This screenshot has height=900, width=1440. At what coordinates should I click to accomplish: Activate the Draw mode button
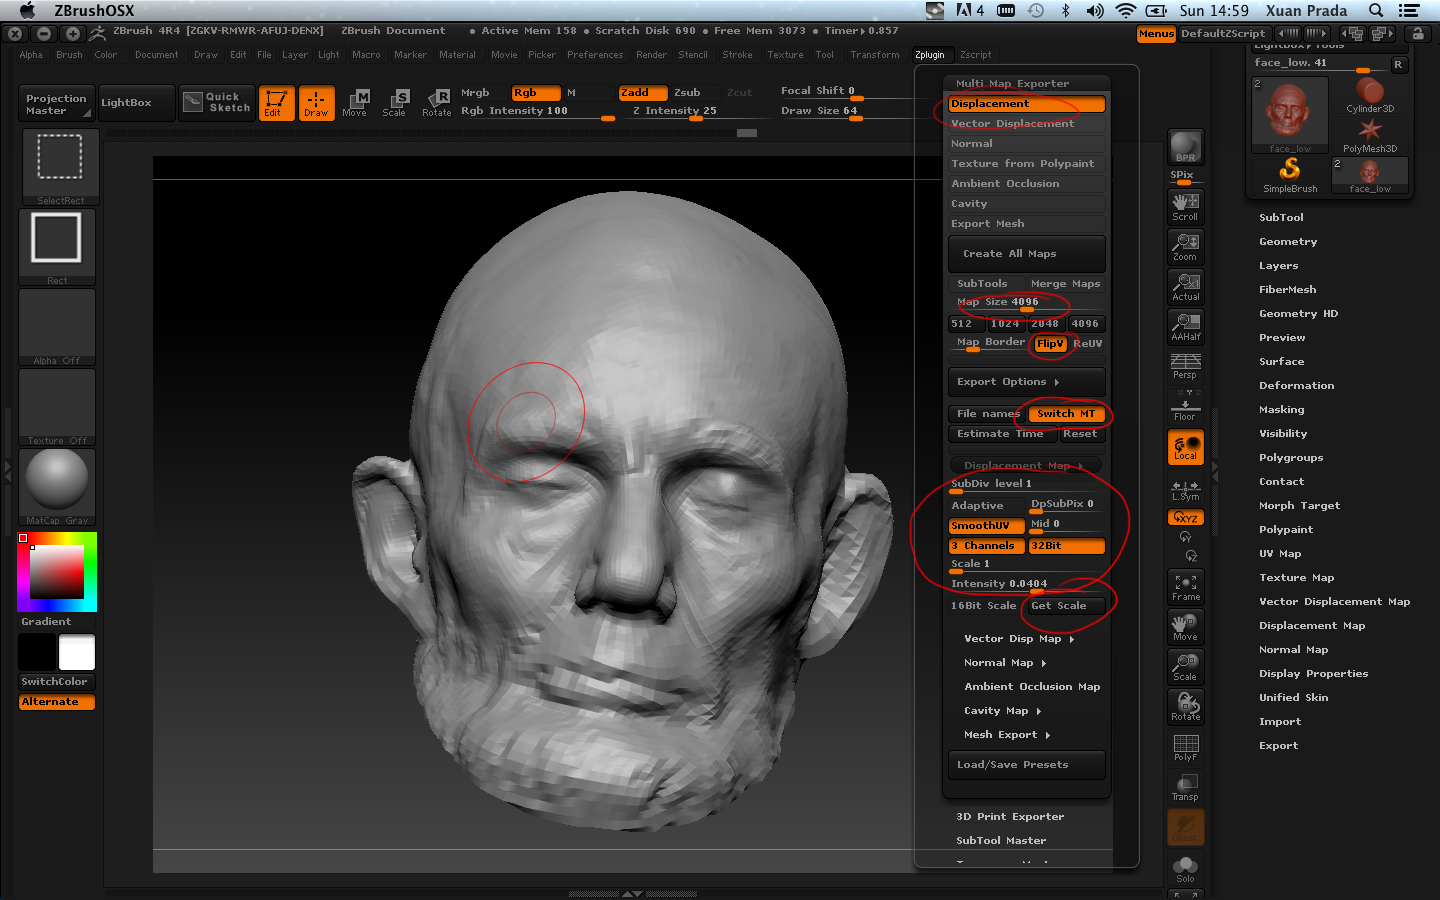316,103
